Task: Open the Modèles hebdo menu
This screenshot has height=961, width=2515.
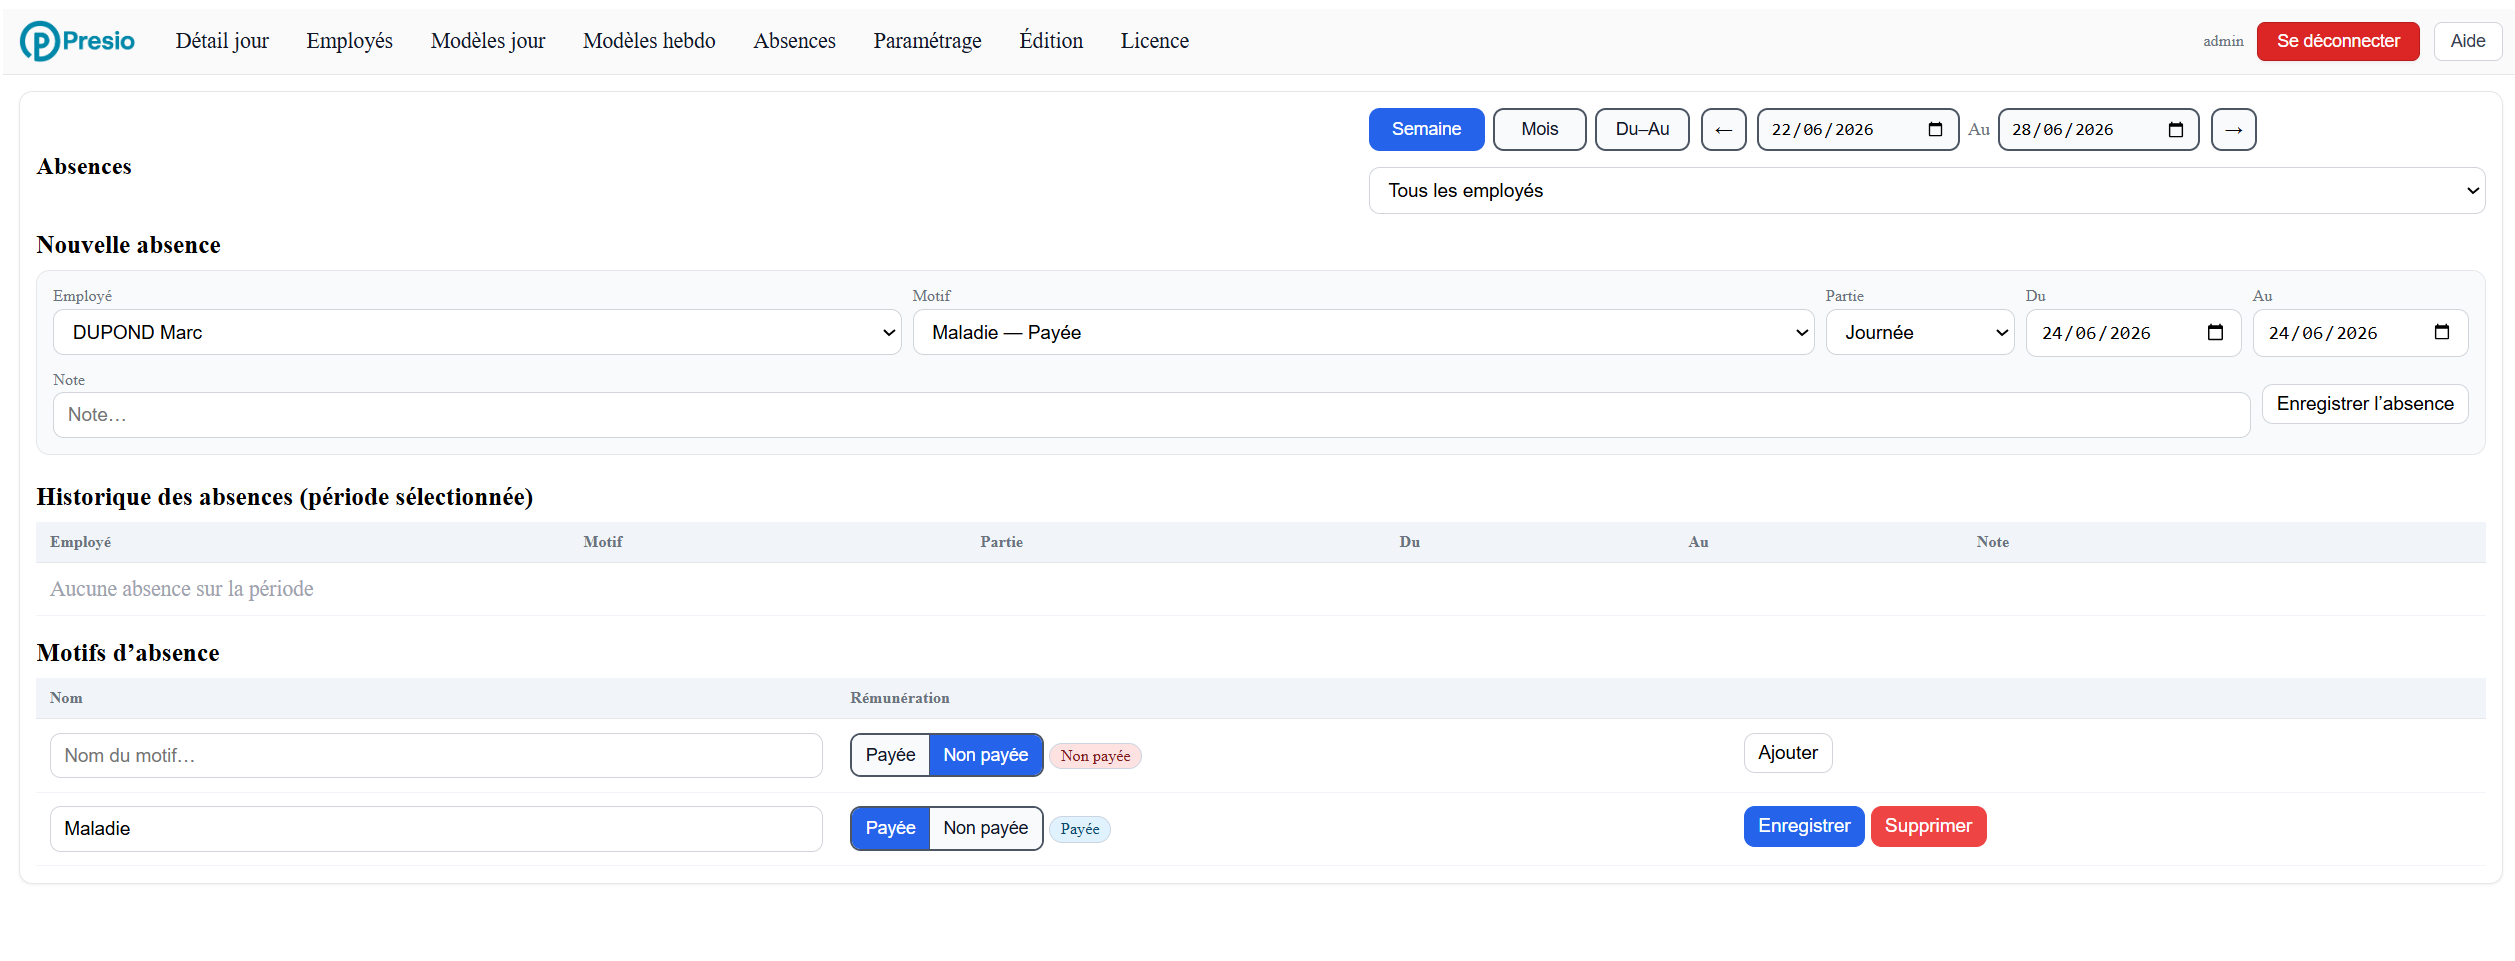Action: click(x=649, y=41)
